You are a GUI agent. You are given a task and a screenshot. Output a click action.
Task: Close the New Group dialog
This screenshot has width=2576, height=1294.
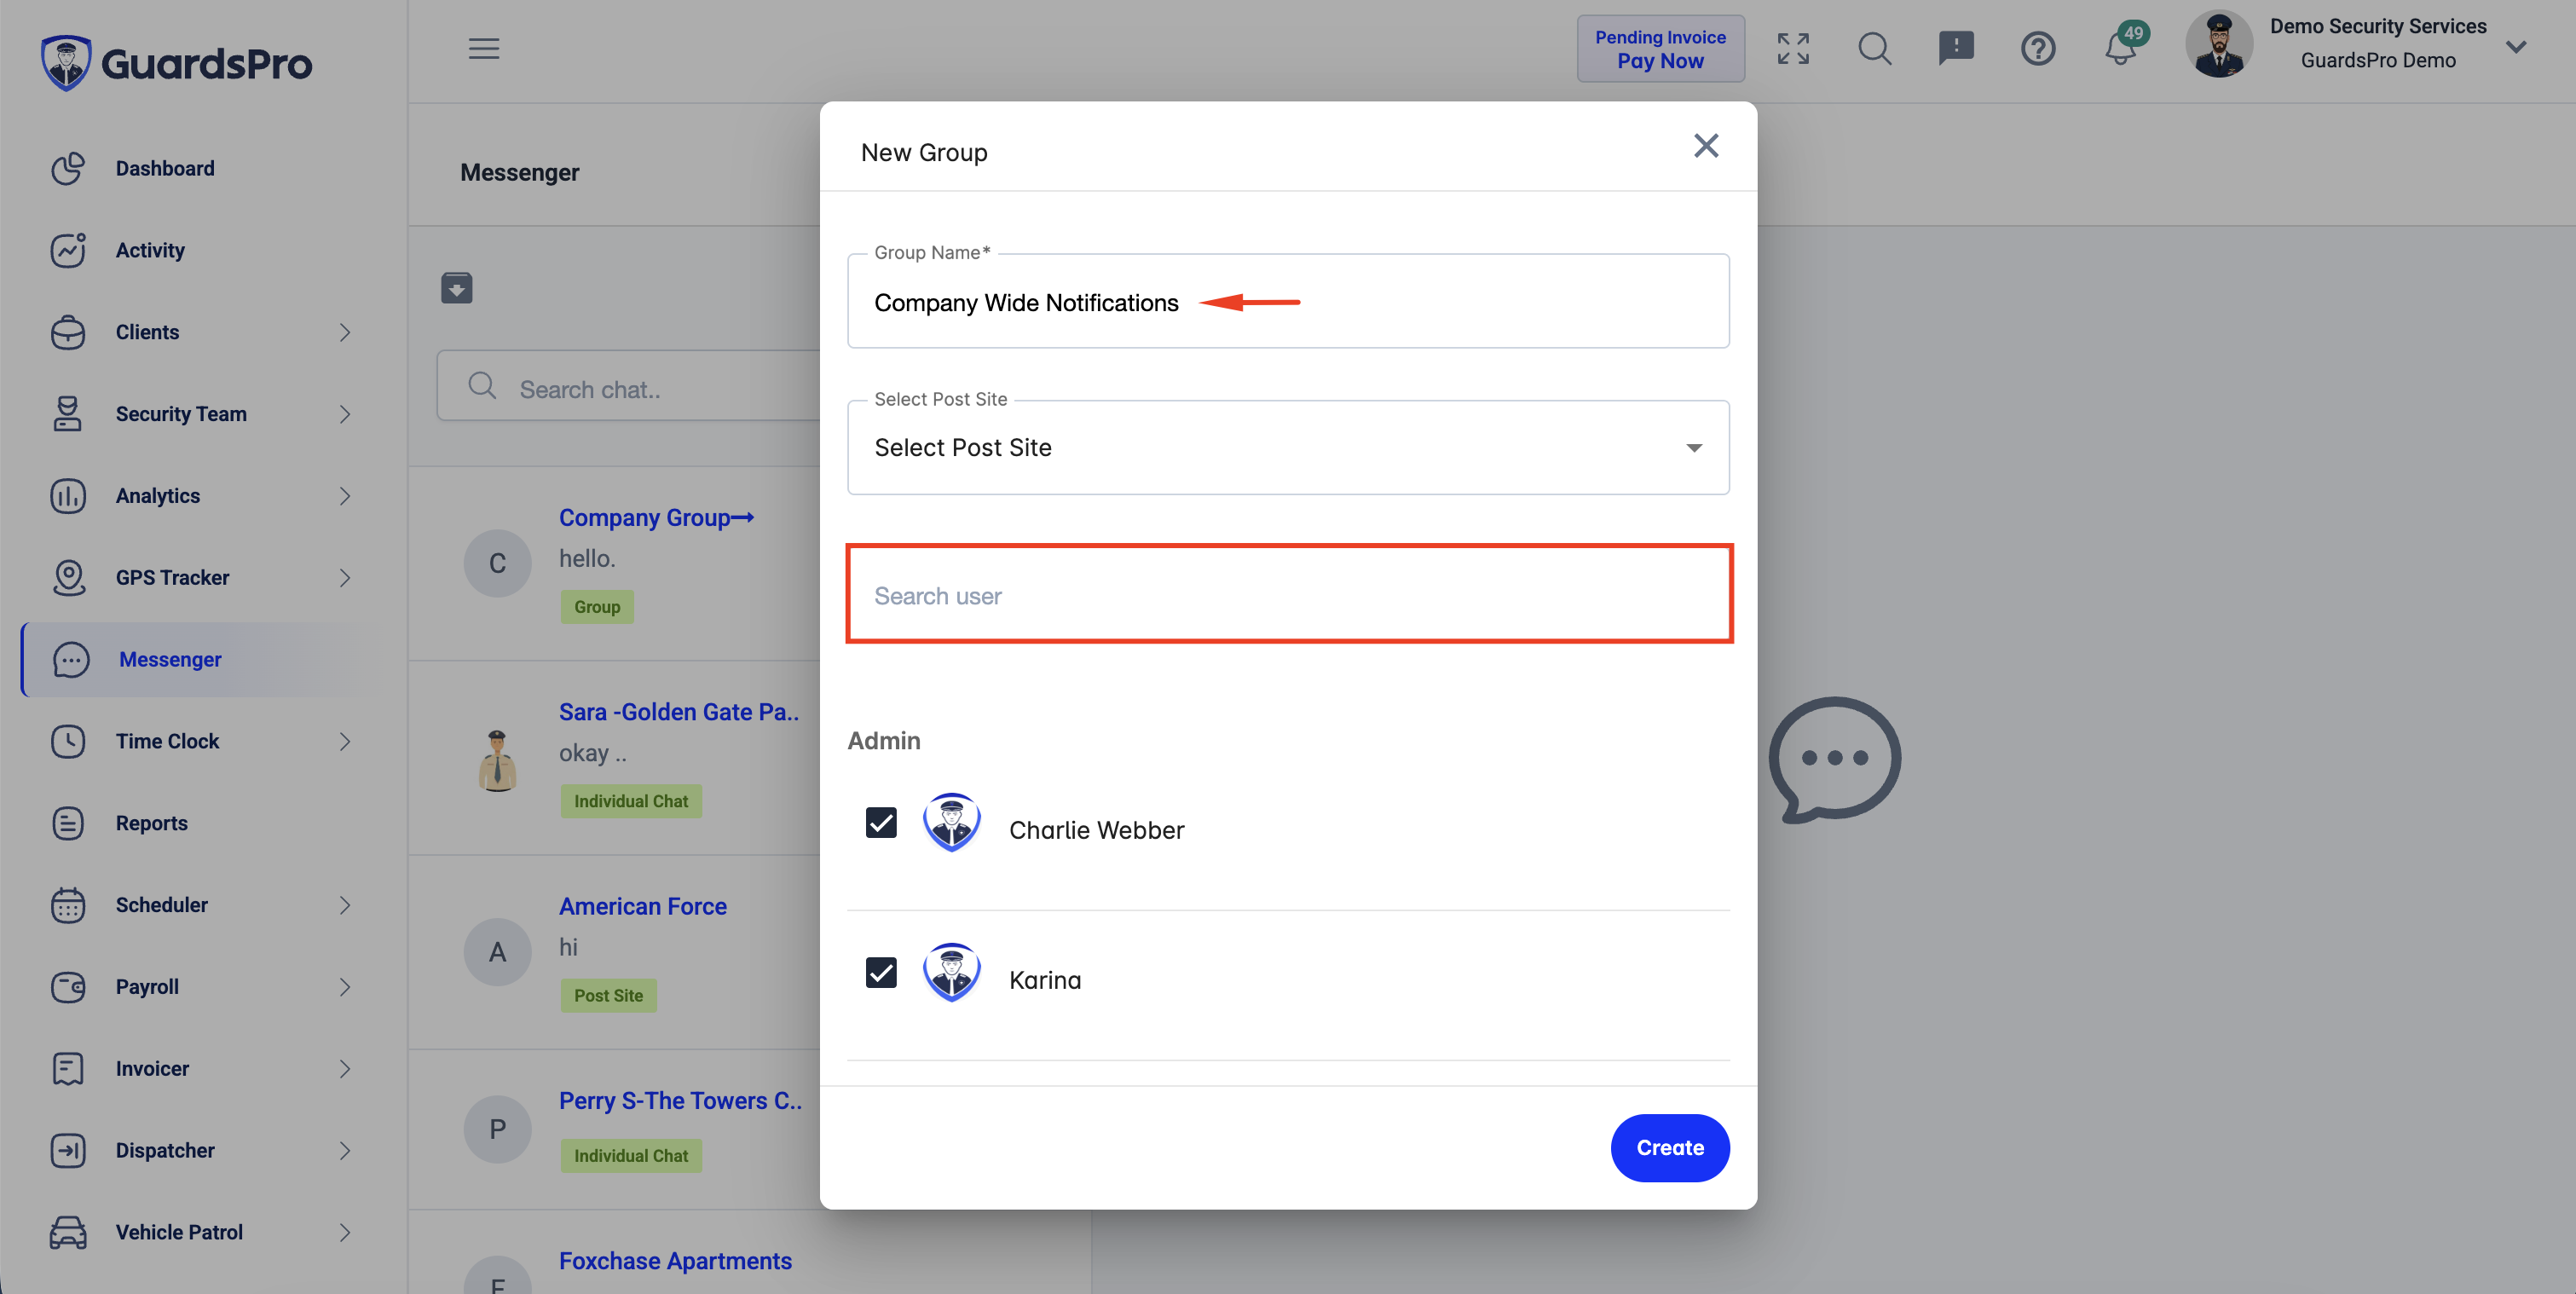[x=1706, y=146]
